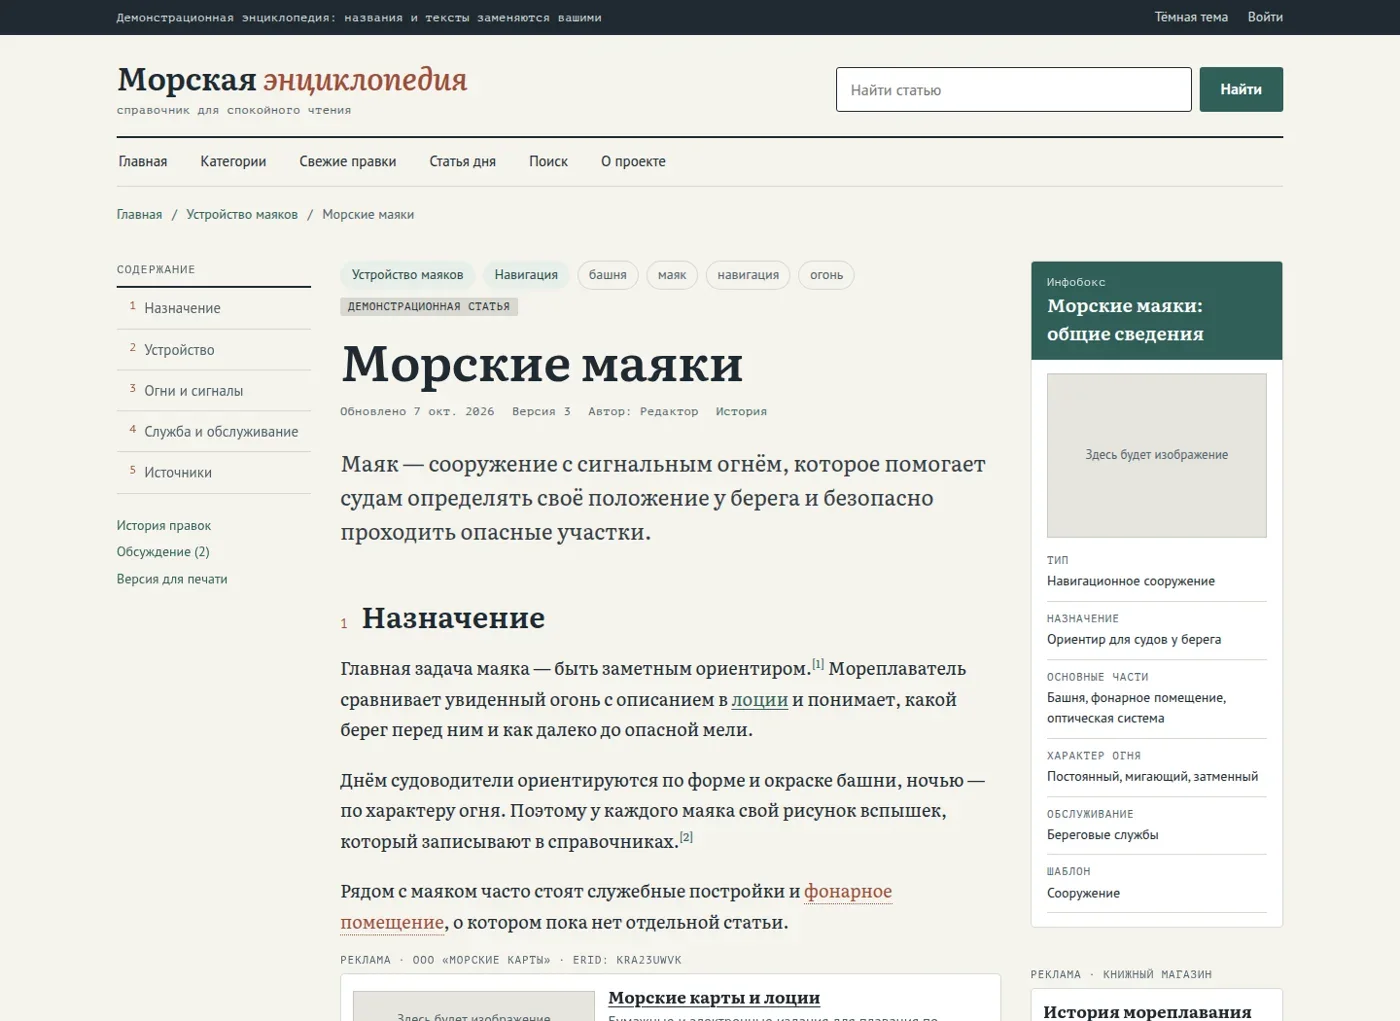Jump to contents entry Устройство

(214, 350)
